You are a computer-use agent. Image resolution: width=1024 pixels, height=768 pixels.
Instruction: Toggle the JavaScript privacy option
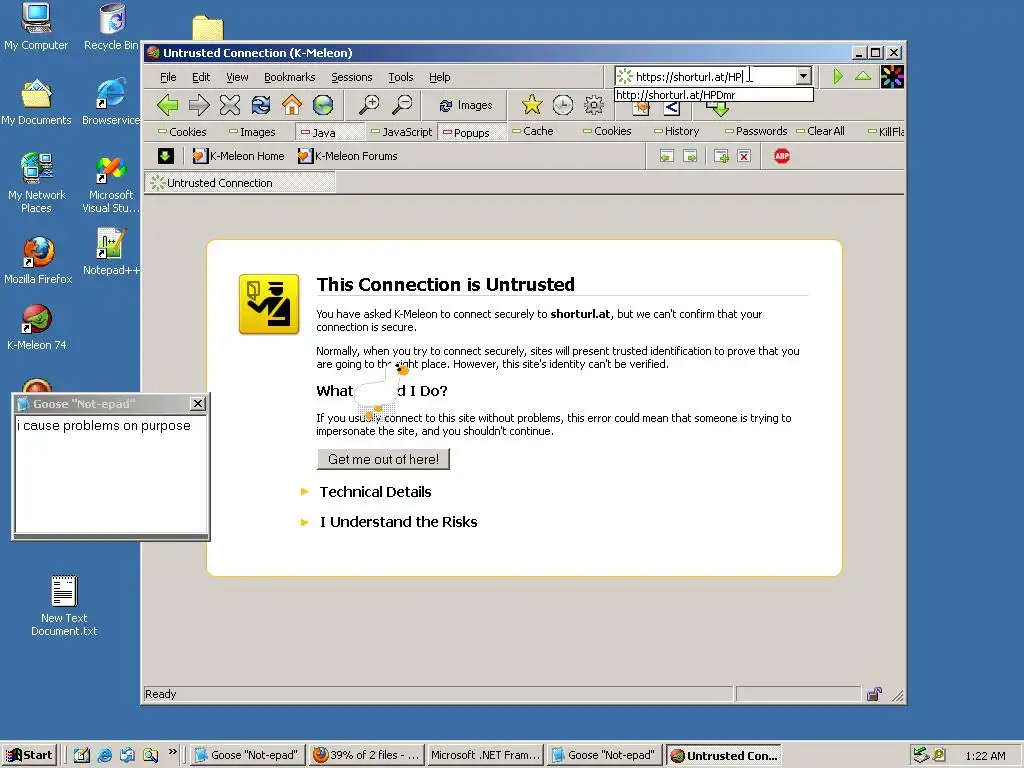pos(402,132)
